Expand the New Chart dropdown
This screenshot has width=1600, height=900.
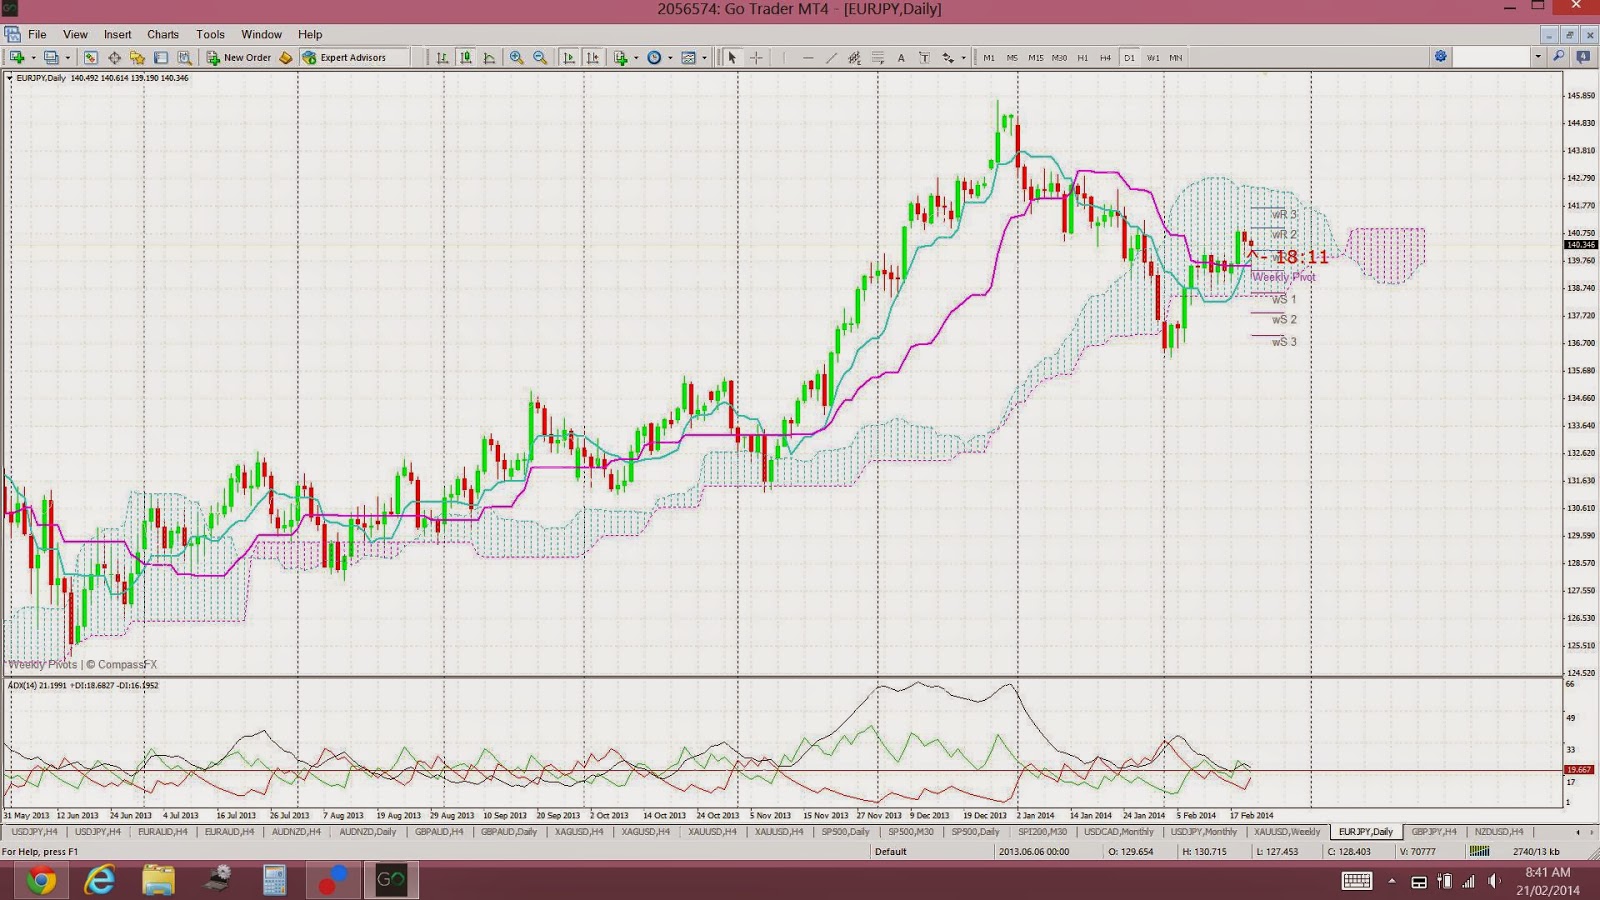[x=33, y=57]
